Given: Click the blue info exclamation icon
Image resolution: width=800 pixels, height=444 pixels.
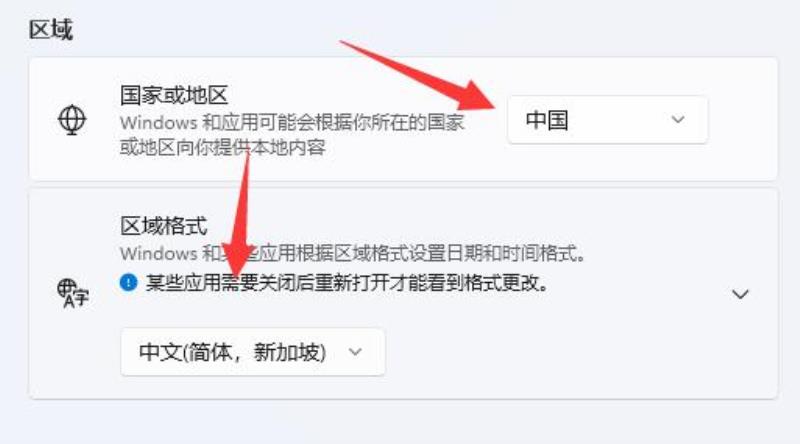Looking at the screenshot, I should 128,282.
